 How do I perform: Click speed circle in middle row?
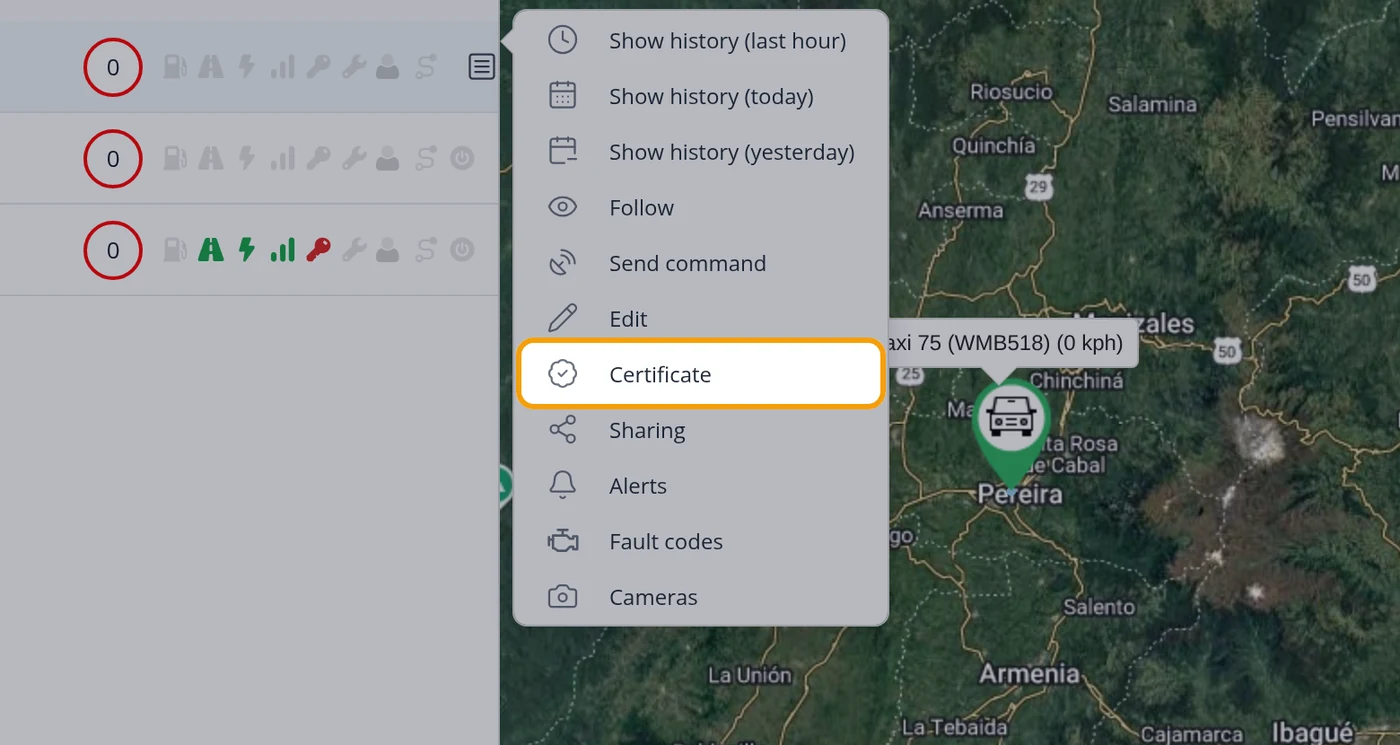coord(113,158)
